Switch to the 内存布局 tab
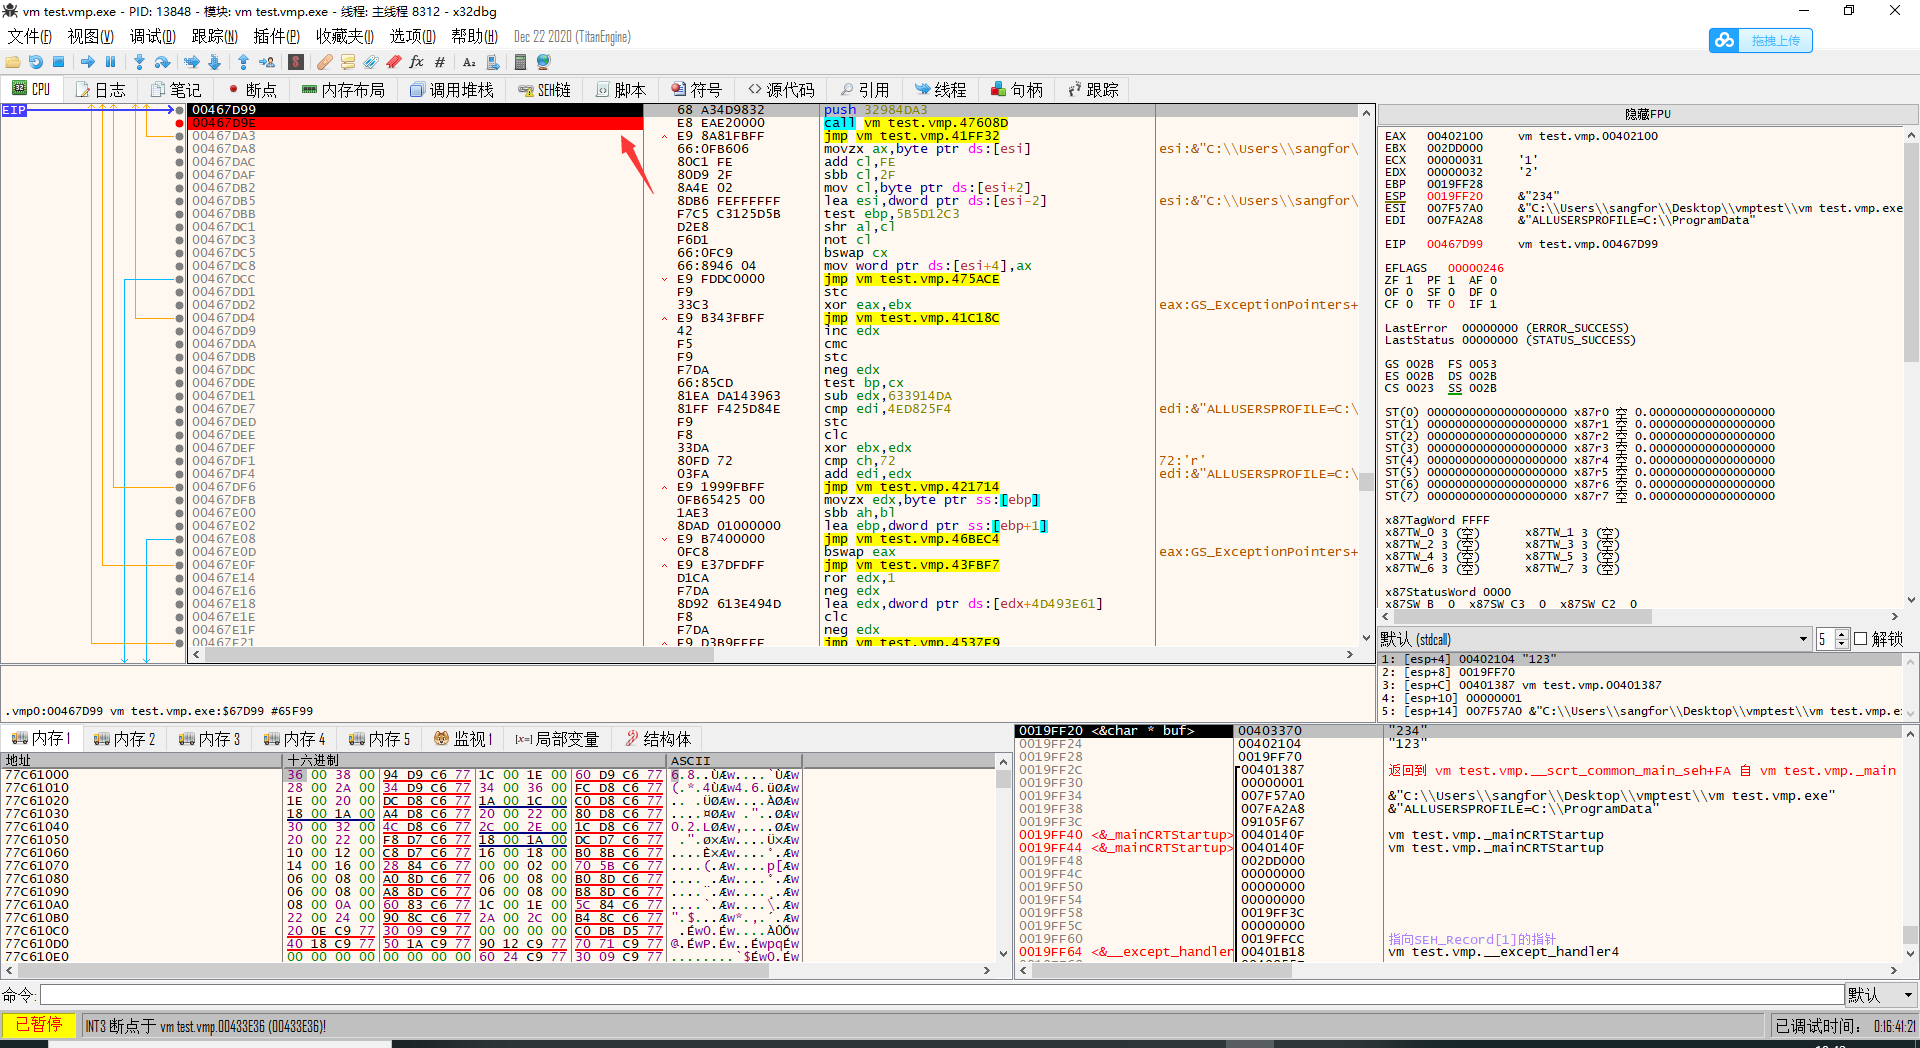The width and height of the screenshot is (1920, 1048). [343, 90]
